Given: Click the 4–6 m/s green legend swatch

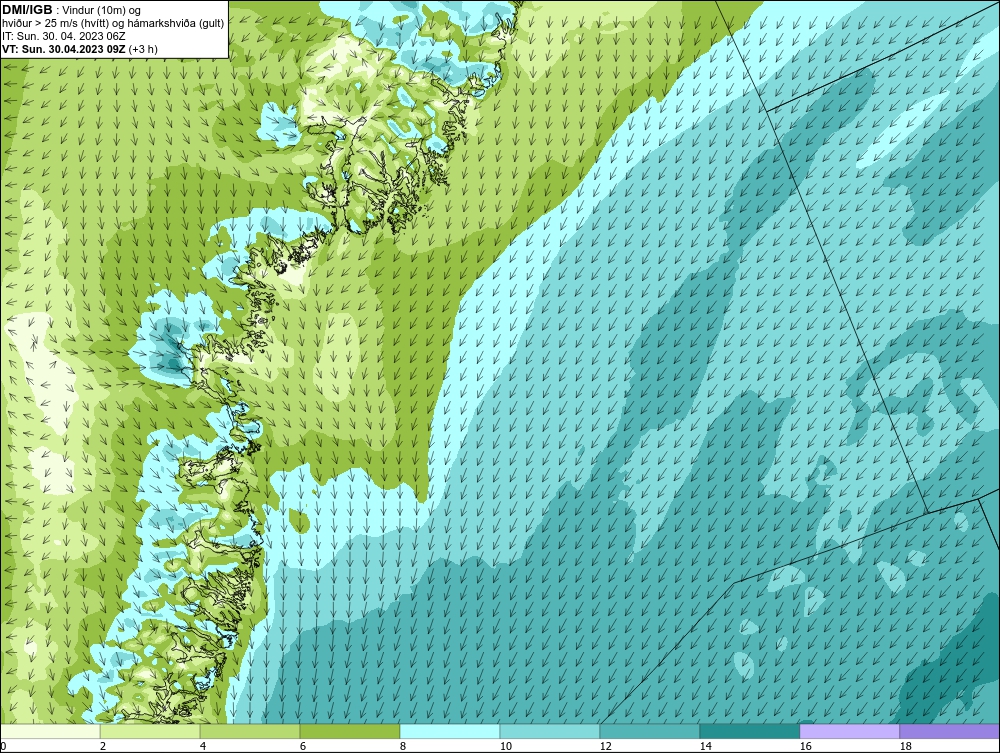Looking at the screenshot, I should pos(250,731).
